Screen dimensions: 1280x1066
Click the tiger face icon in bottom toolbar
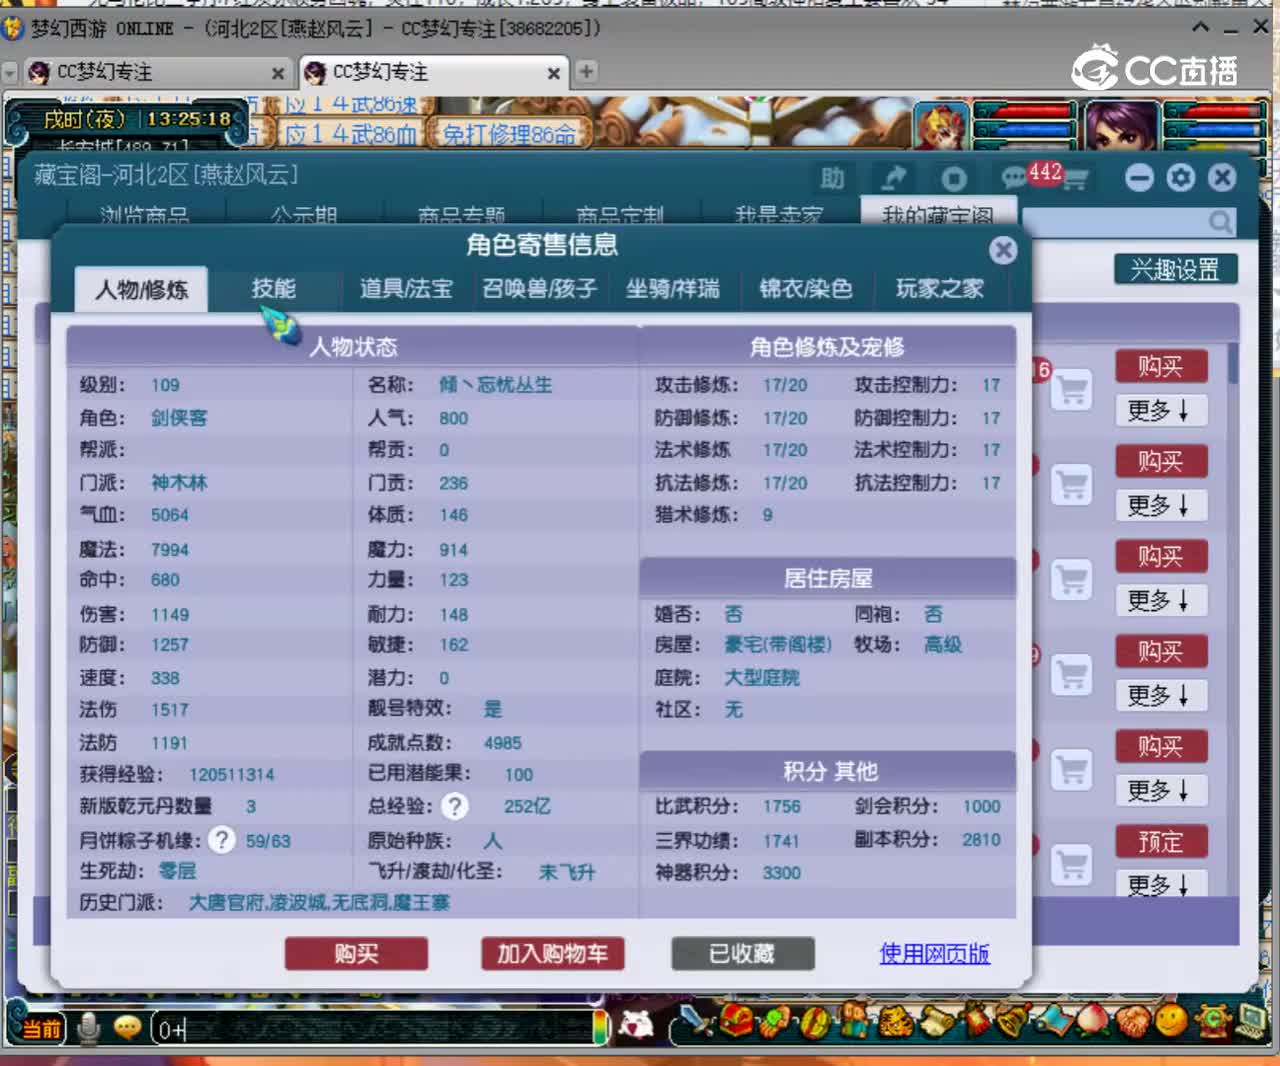coord(896,1021)
